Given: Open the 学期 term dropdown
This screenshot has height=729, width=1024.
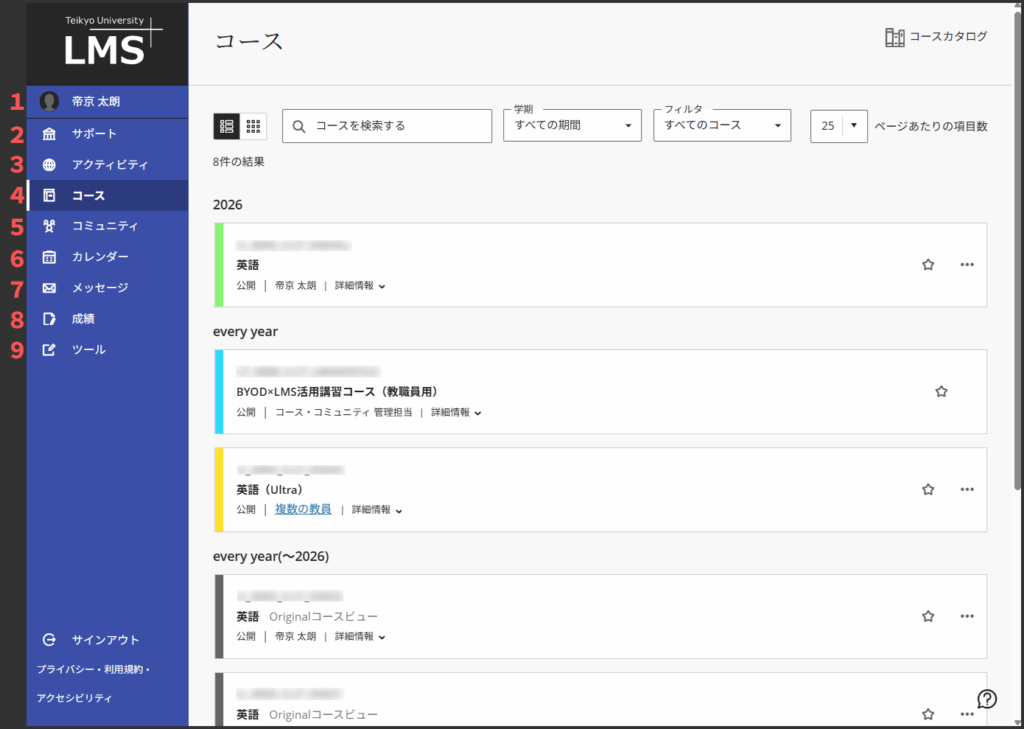Looking at the screenshot, I should pyautogui.click(x=573, y=126).
